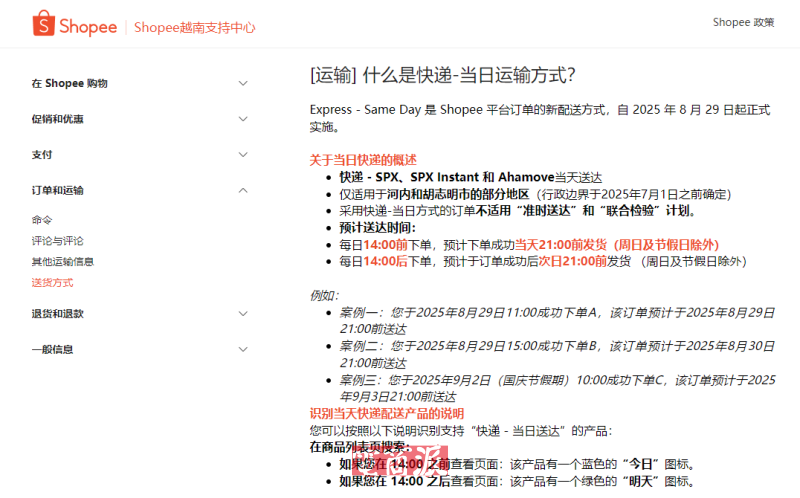Image resolution: width=800 pixels, height=498 pixels.
Task: Expand the 在 Shopee 购物 chevron arrow
Action: pos(243,83)
